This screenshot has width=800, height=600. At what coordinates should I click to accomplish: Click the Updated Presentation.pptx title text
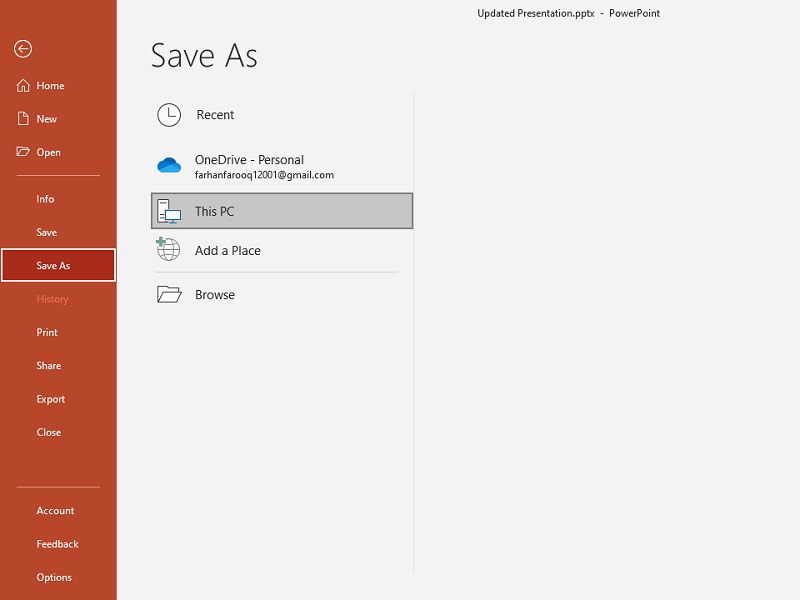536,13
